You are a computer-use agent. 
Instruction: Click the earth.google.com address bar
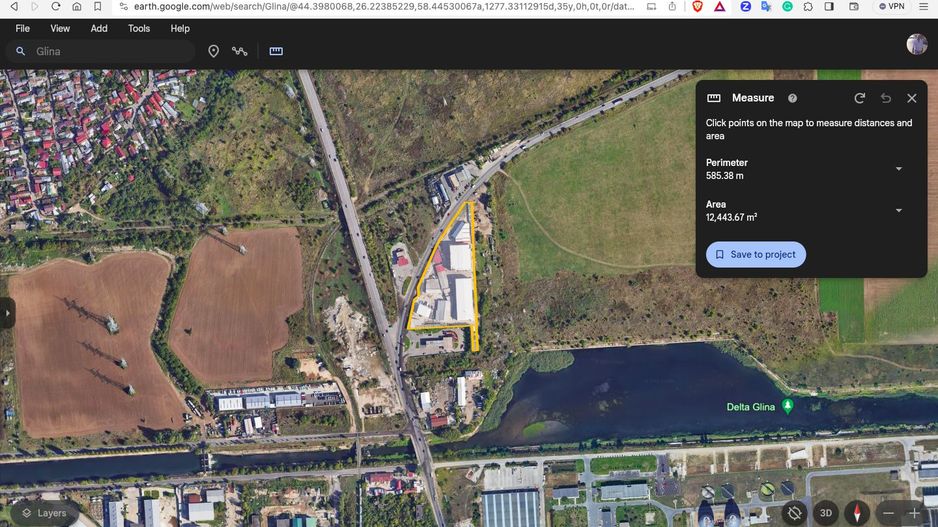(383, 7)
